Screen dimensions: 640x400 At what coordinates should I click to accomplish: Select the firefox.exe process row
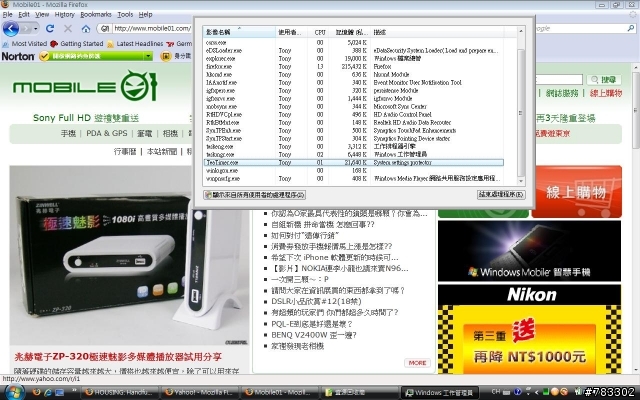click(x=353, y=67)
